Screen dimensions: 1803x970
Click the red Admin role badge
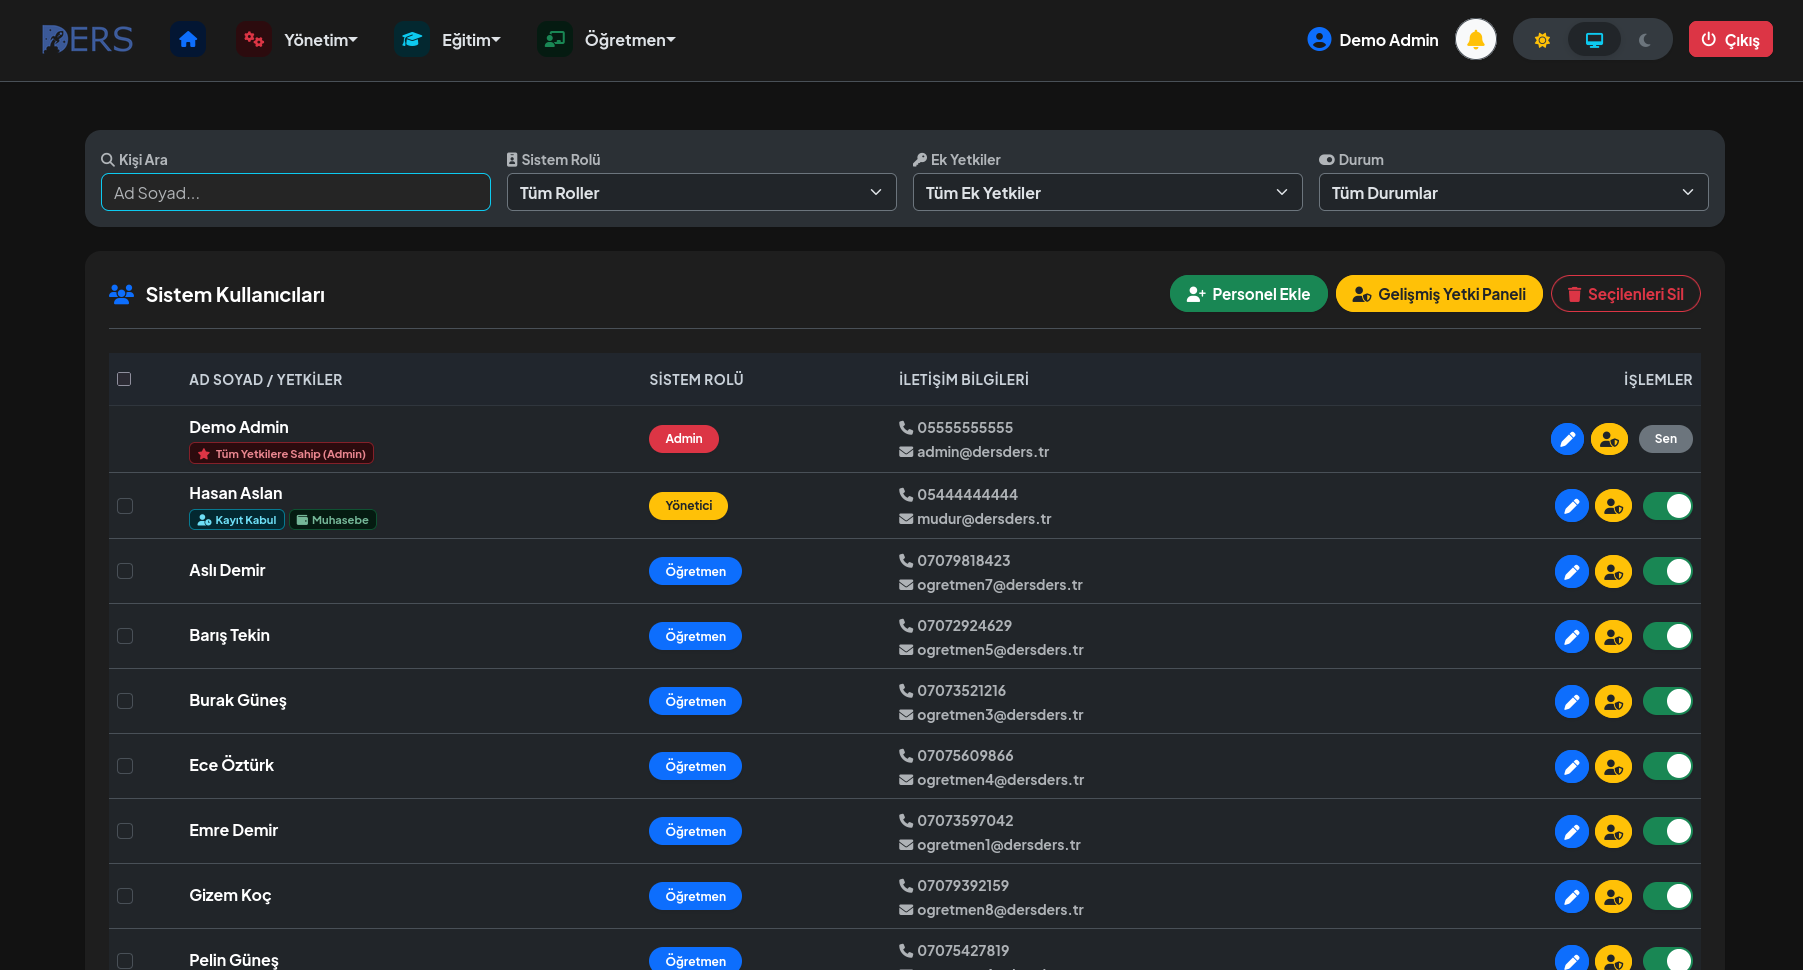pos(684,439)
